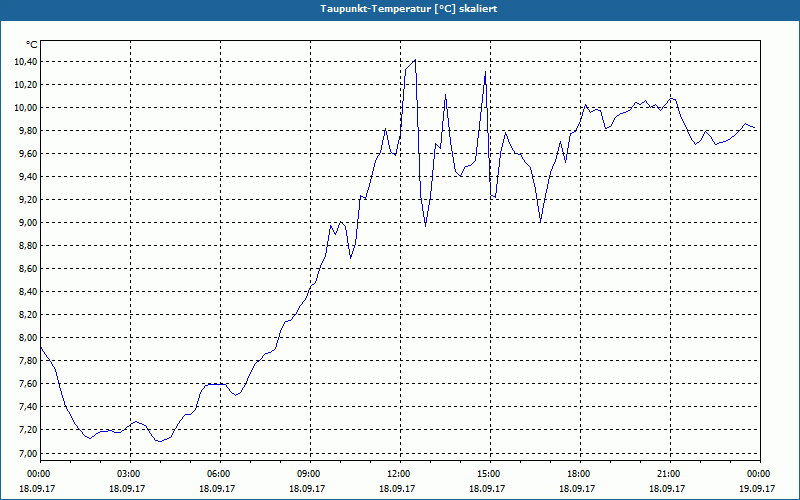Pick the y-axis value '8,80'

click(29, 245)
